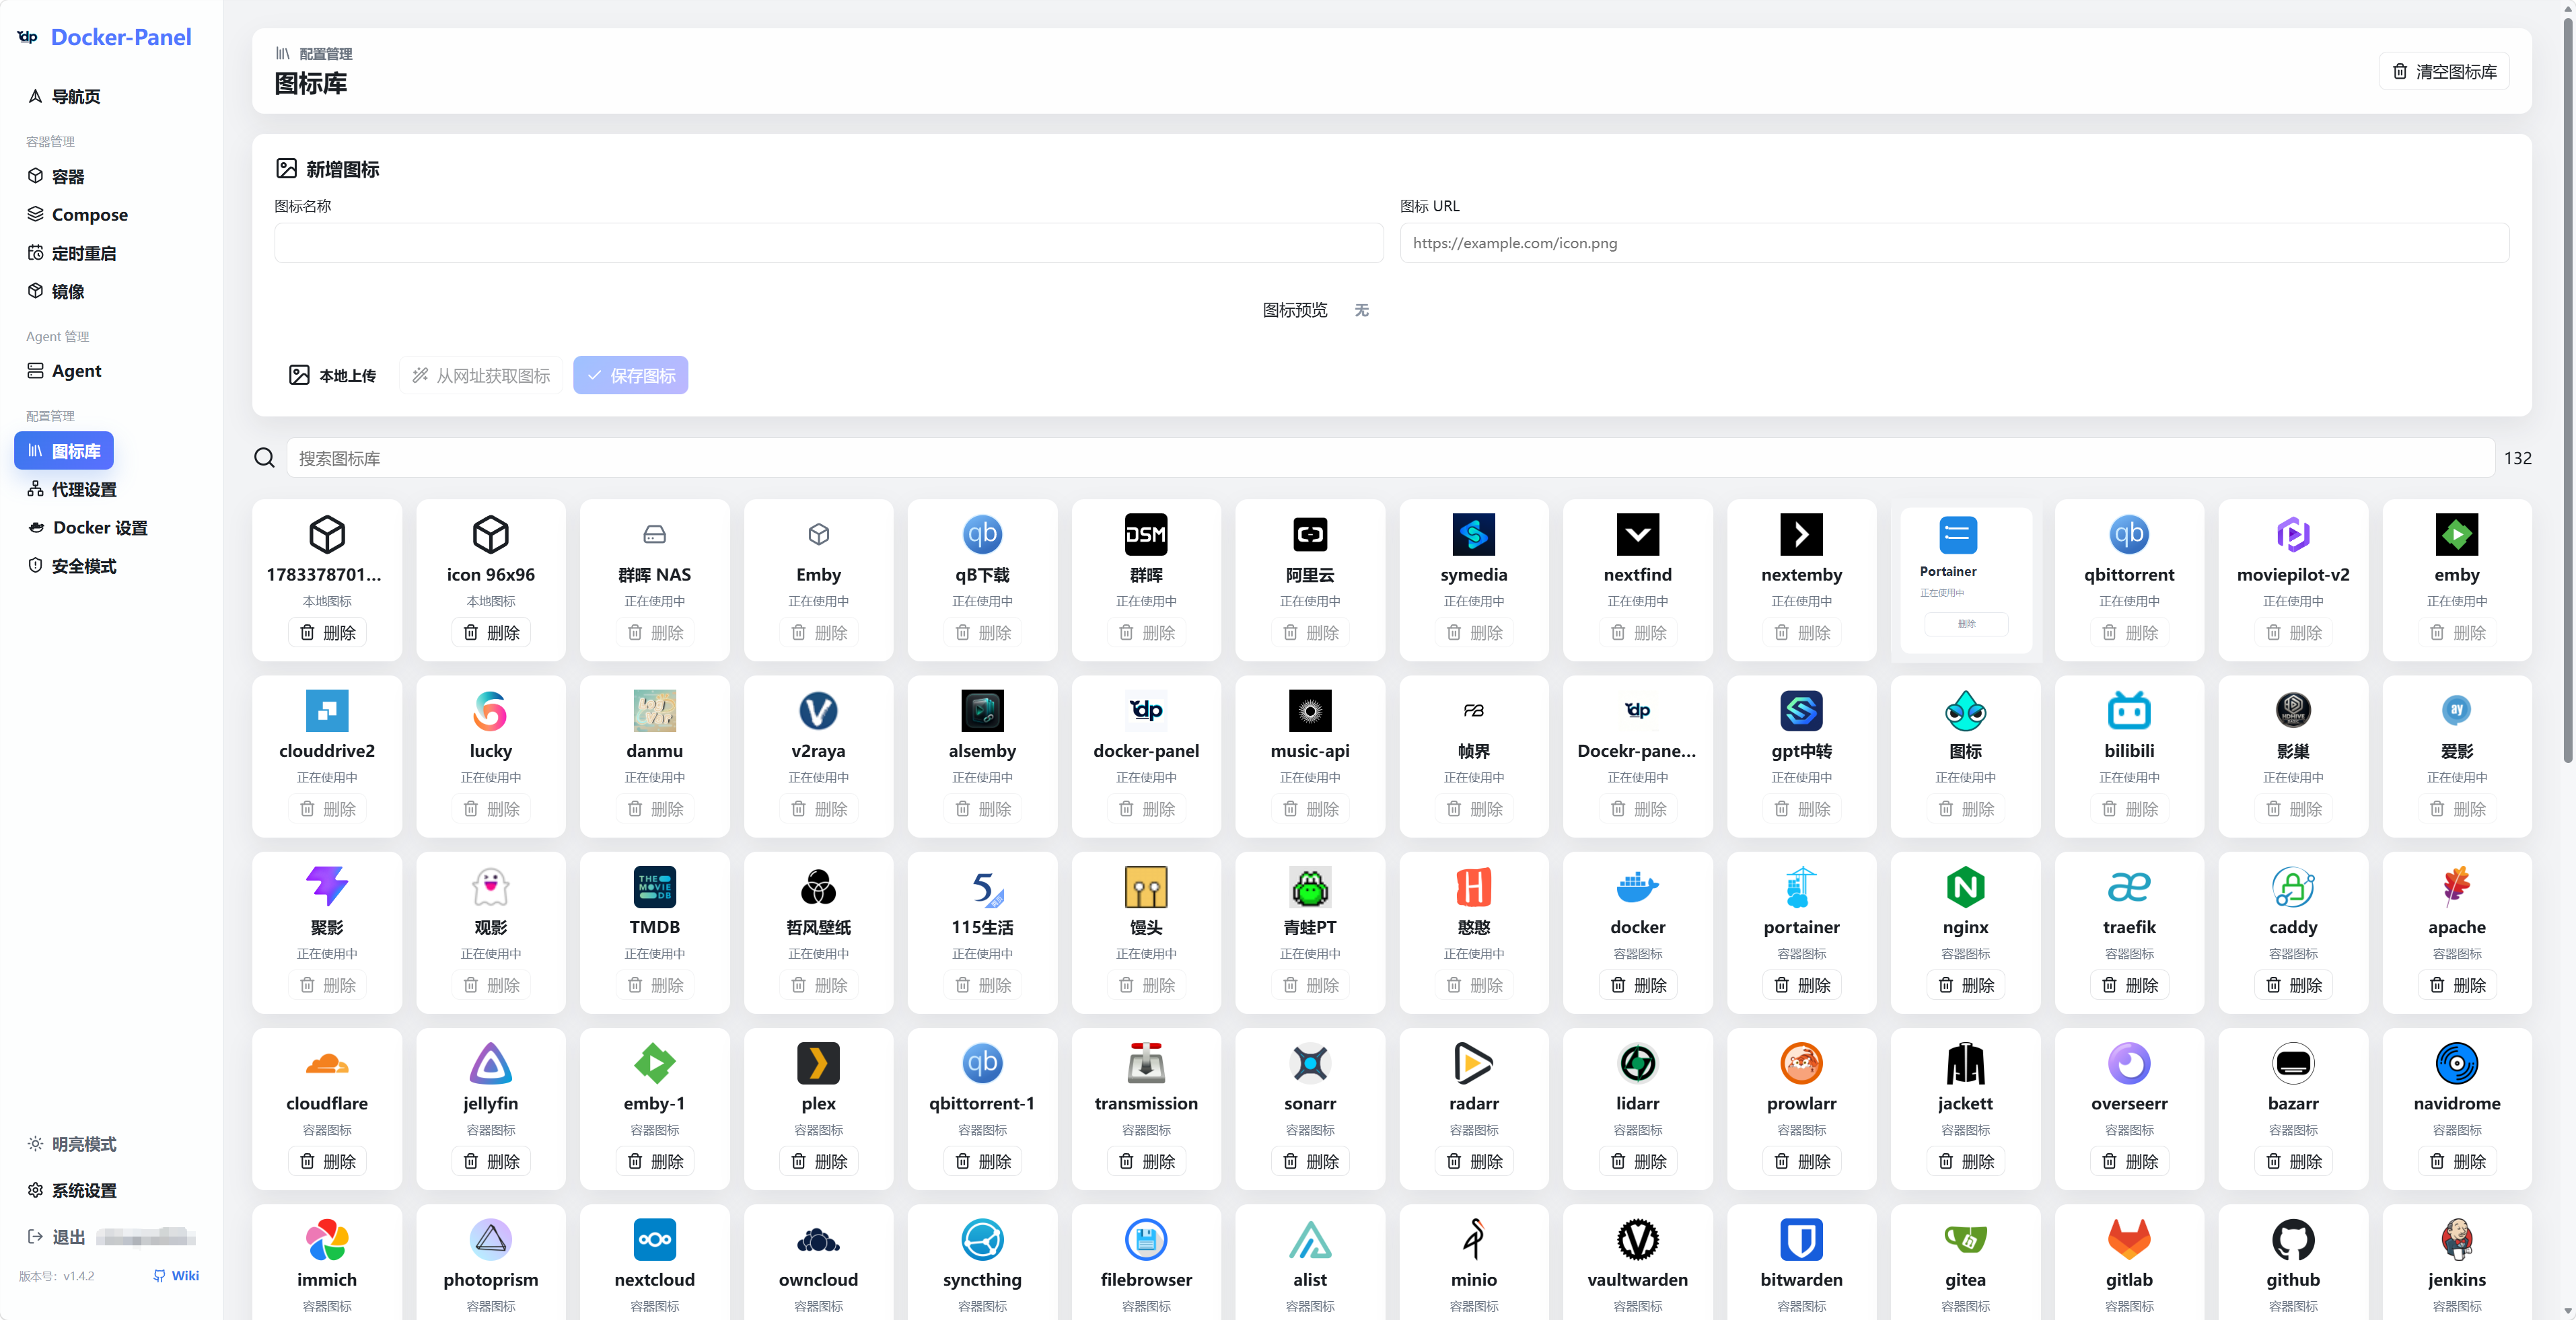Image resolution: width=2576 pixels, height=1320 pixels.
Task: Click the TMDB icon
Action: point(655,886)
